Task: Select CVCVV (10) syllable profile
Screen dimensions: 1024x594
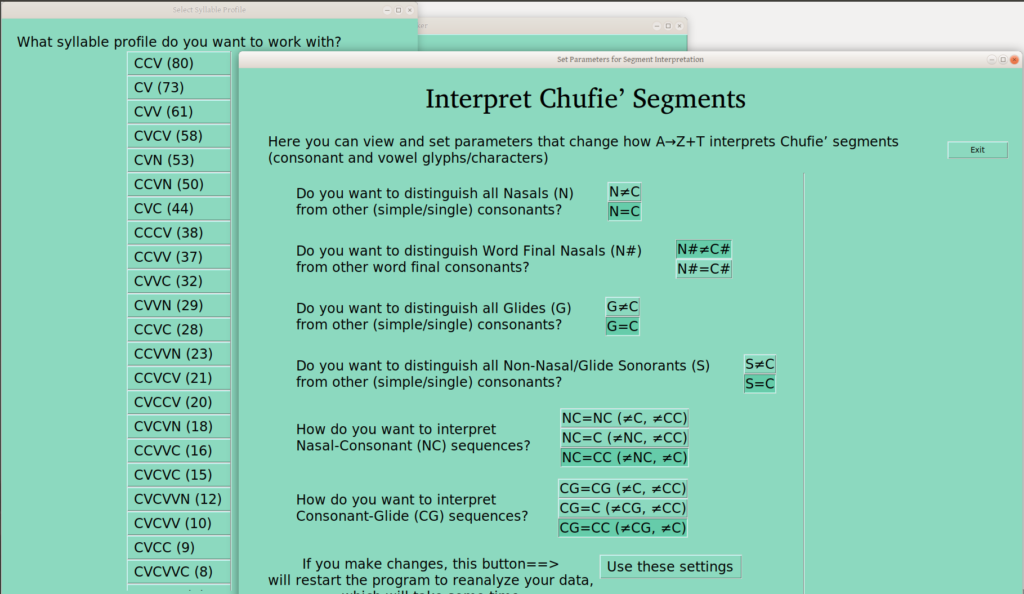Action: [x=178, y=523]
